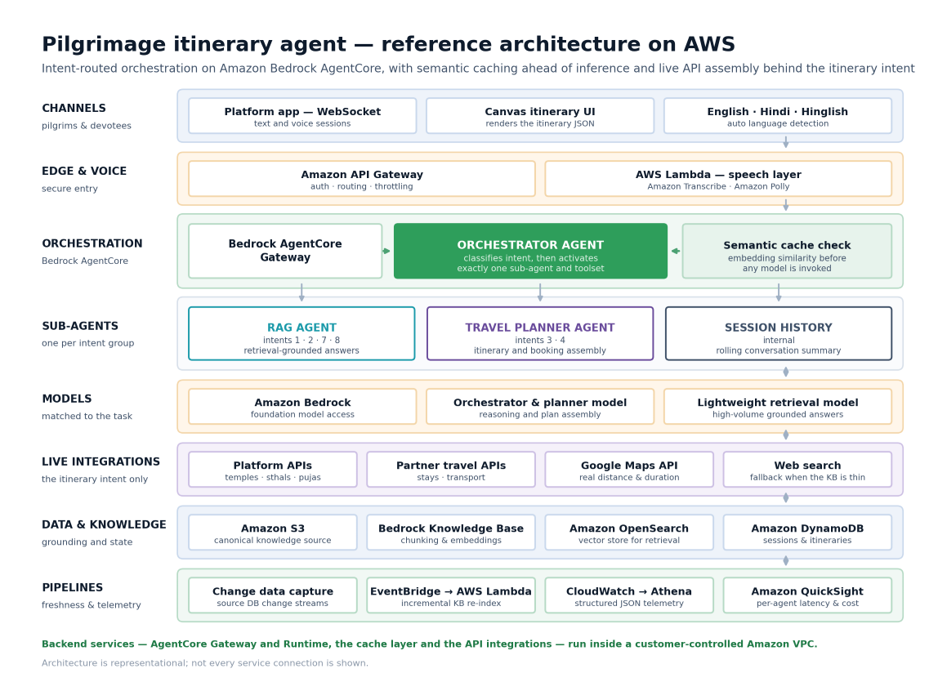Select the Amazon QuickSight box
Screen dimensions: 938x700
(x=808, y=595)
